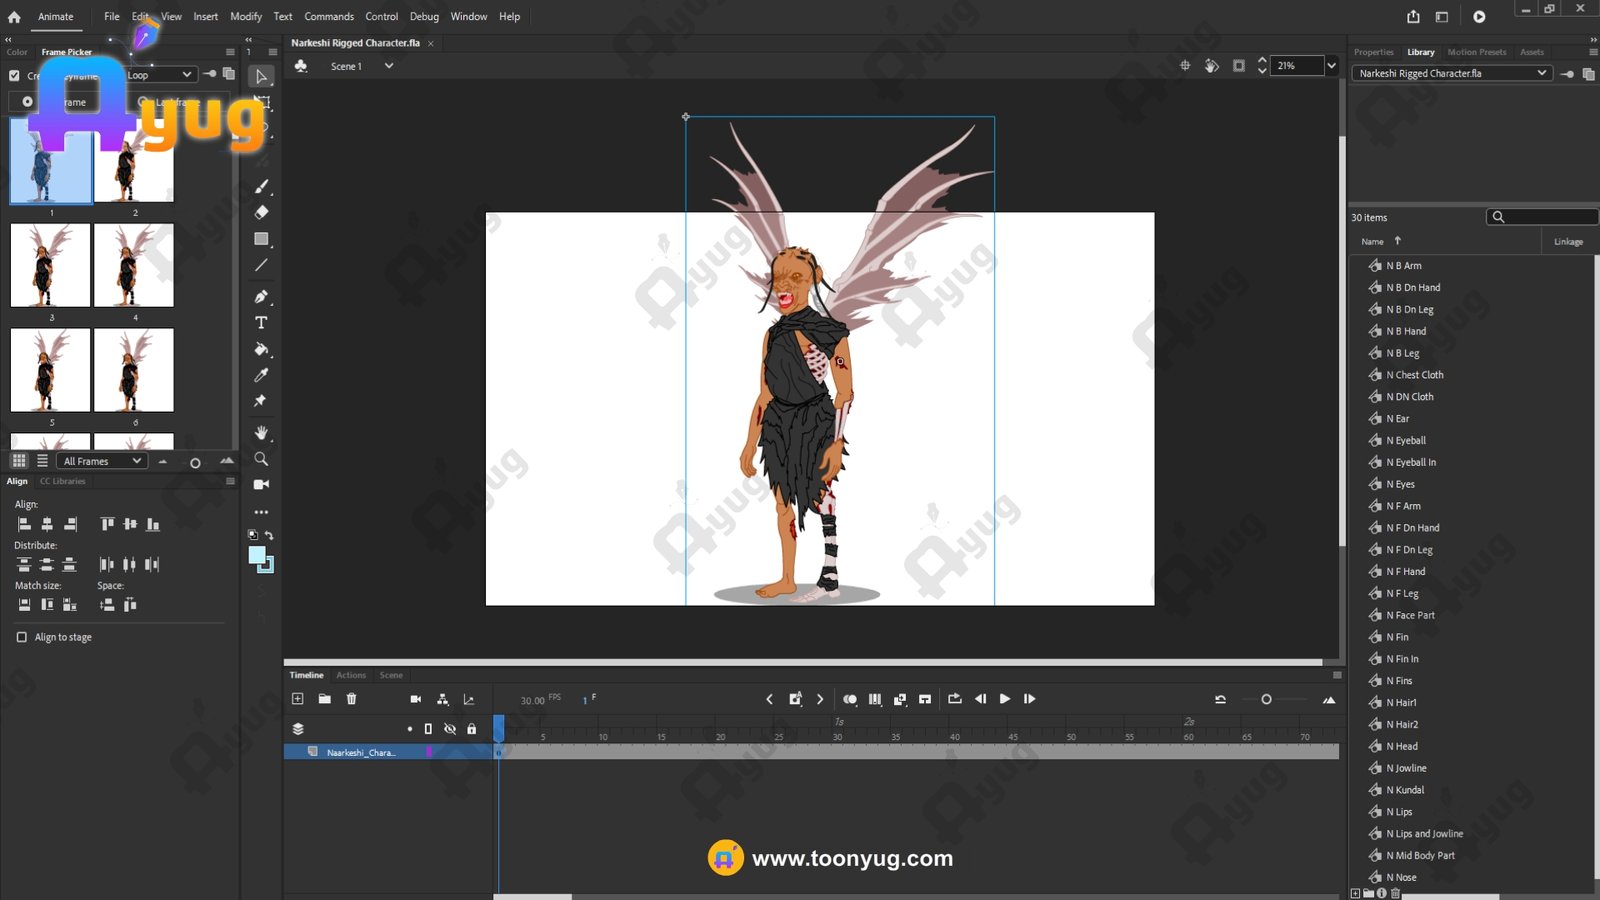
Task: Select the Rectangle tool
Action: point(261,239)
